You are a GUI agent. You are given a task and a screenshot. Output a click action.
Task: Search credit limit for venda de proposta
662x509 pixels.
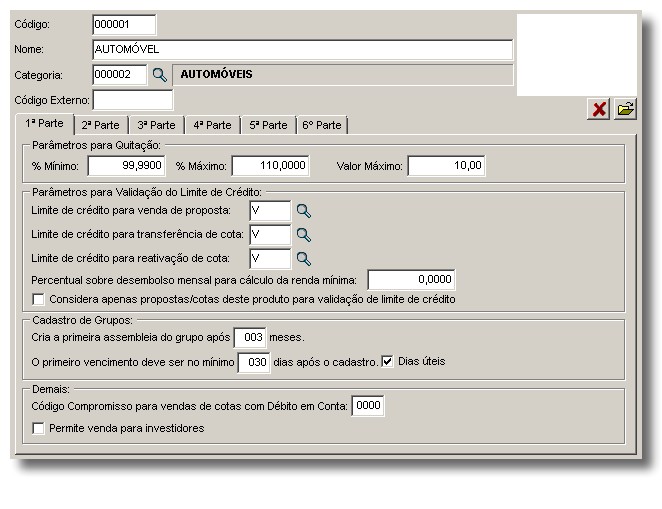click(304, 211)
